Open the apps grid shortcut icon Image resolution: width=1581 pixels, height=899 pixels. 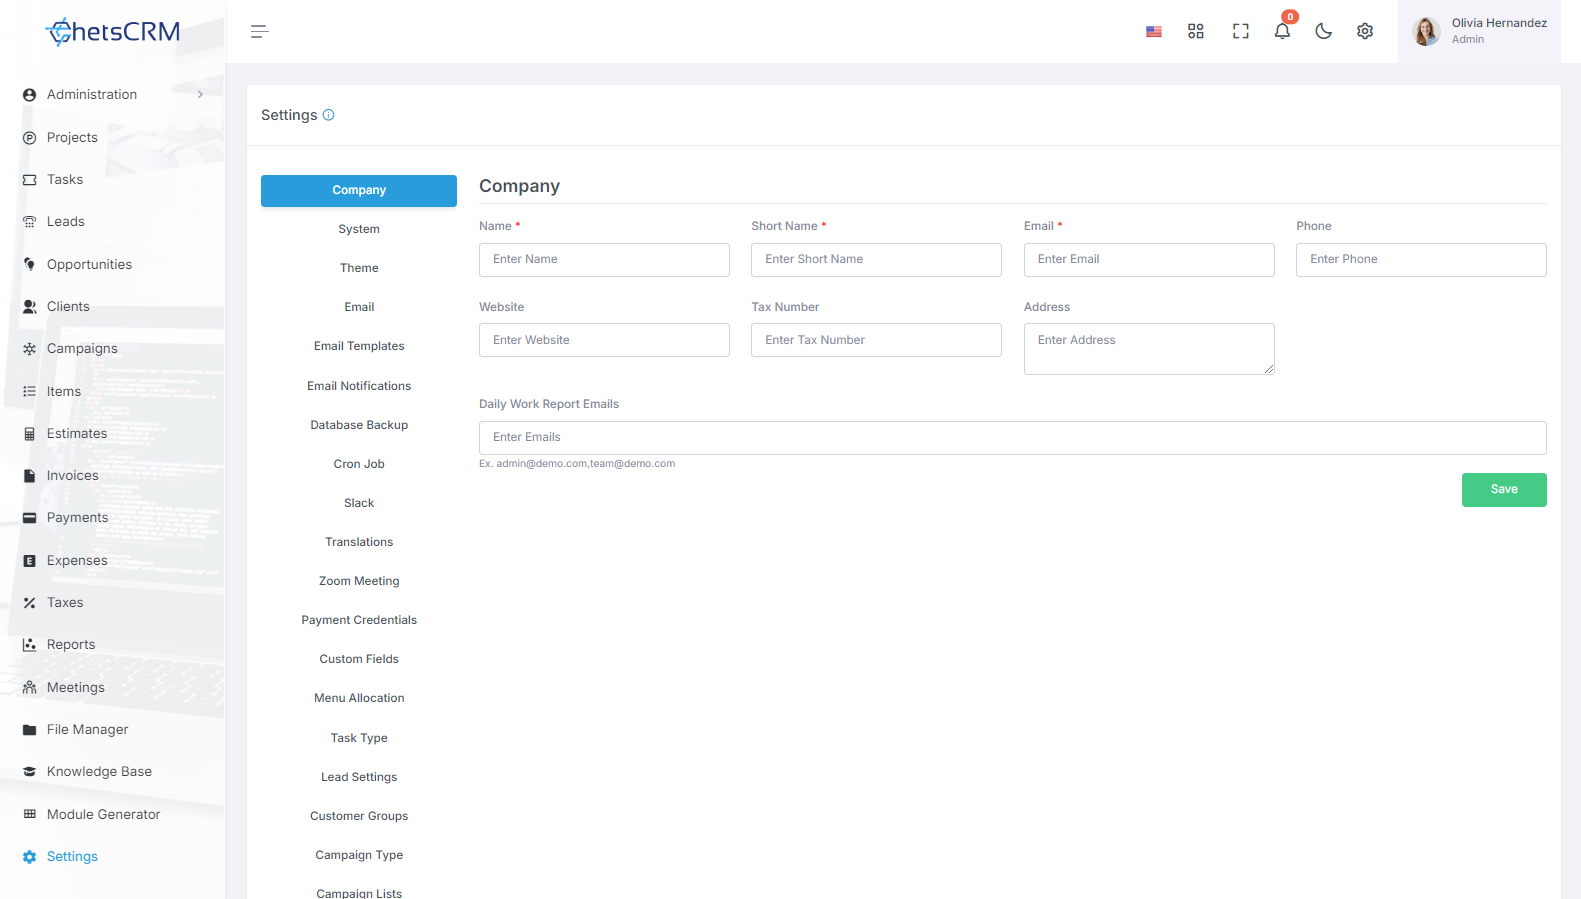1196,32
